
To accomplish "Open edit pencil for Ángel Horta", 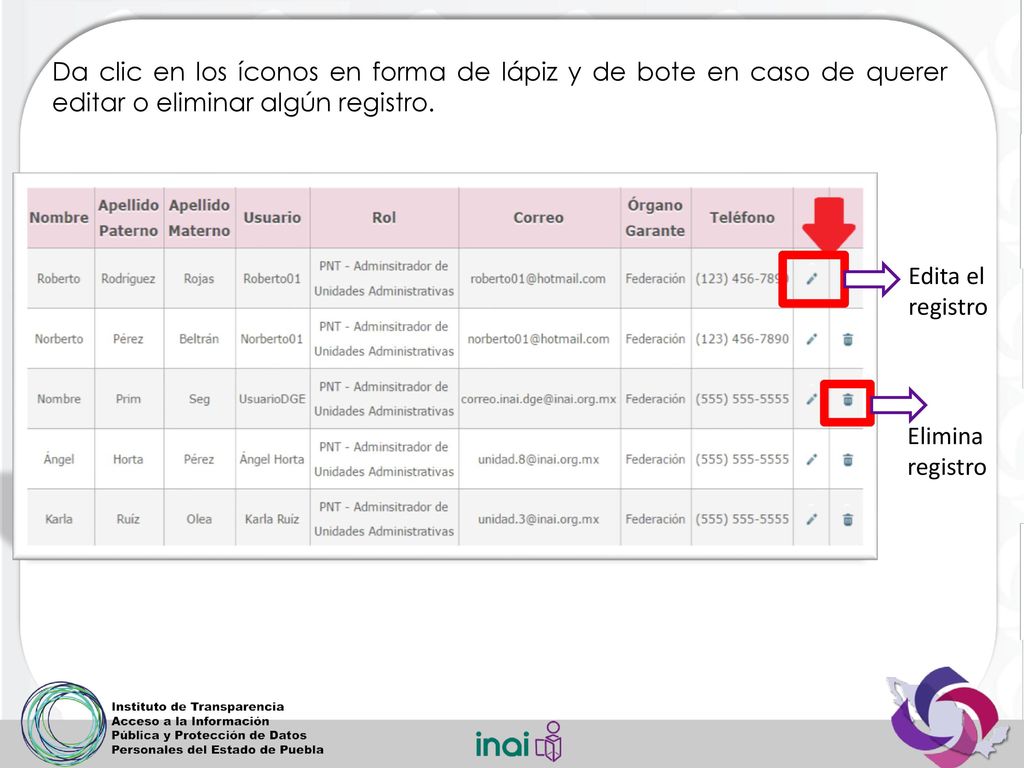I will click(x=811, y=460).
